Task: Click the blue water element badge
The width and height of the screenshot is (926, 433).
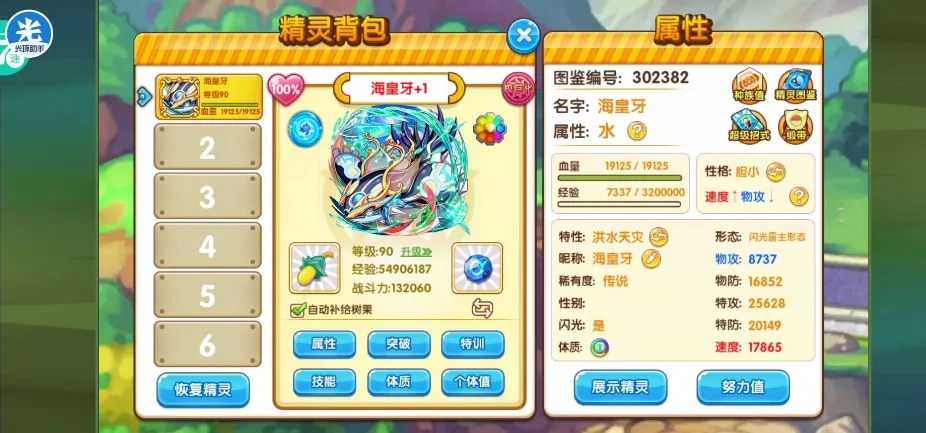Action: pos(305,129)
